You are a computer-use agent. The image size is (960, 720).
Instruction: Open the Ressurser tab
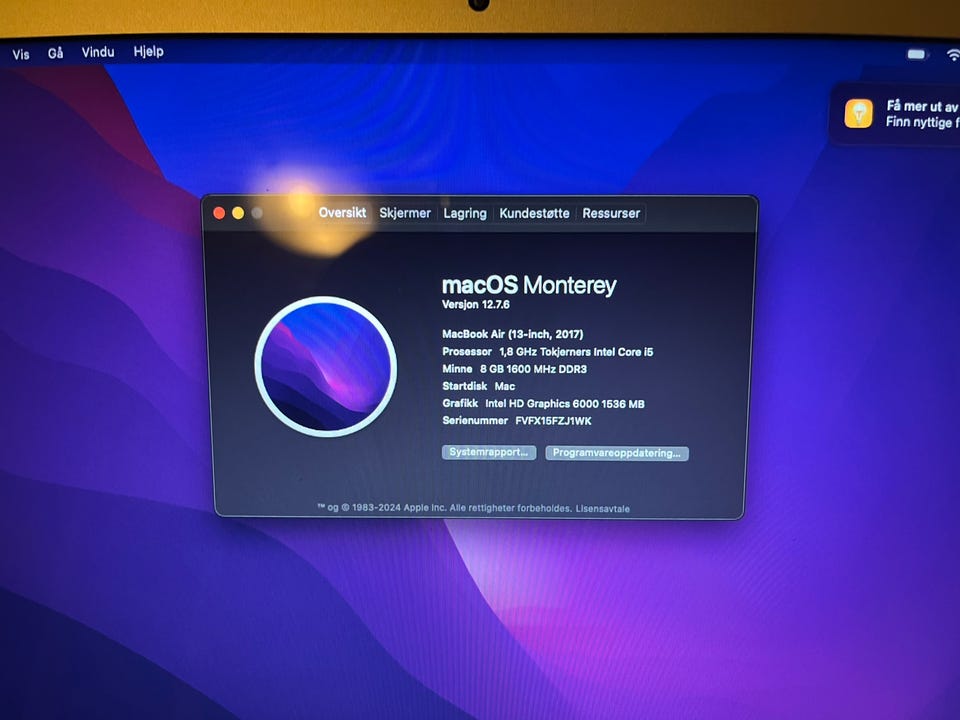click(x=611, y=213)
